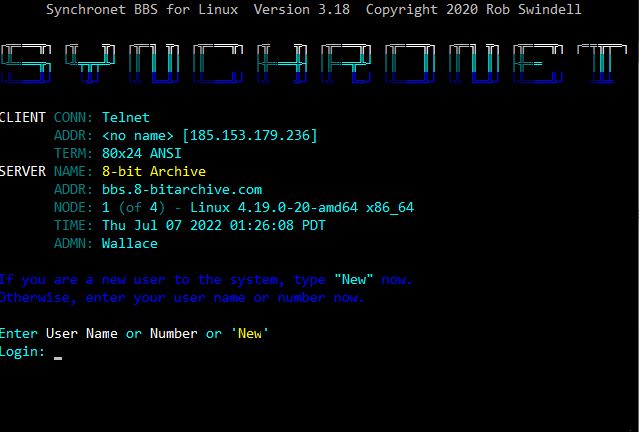Click the 'CONN:' field label
The image size is (639, 432).
point(73,117)
